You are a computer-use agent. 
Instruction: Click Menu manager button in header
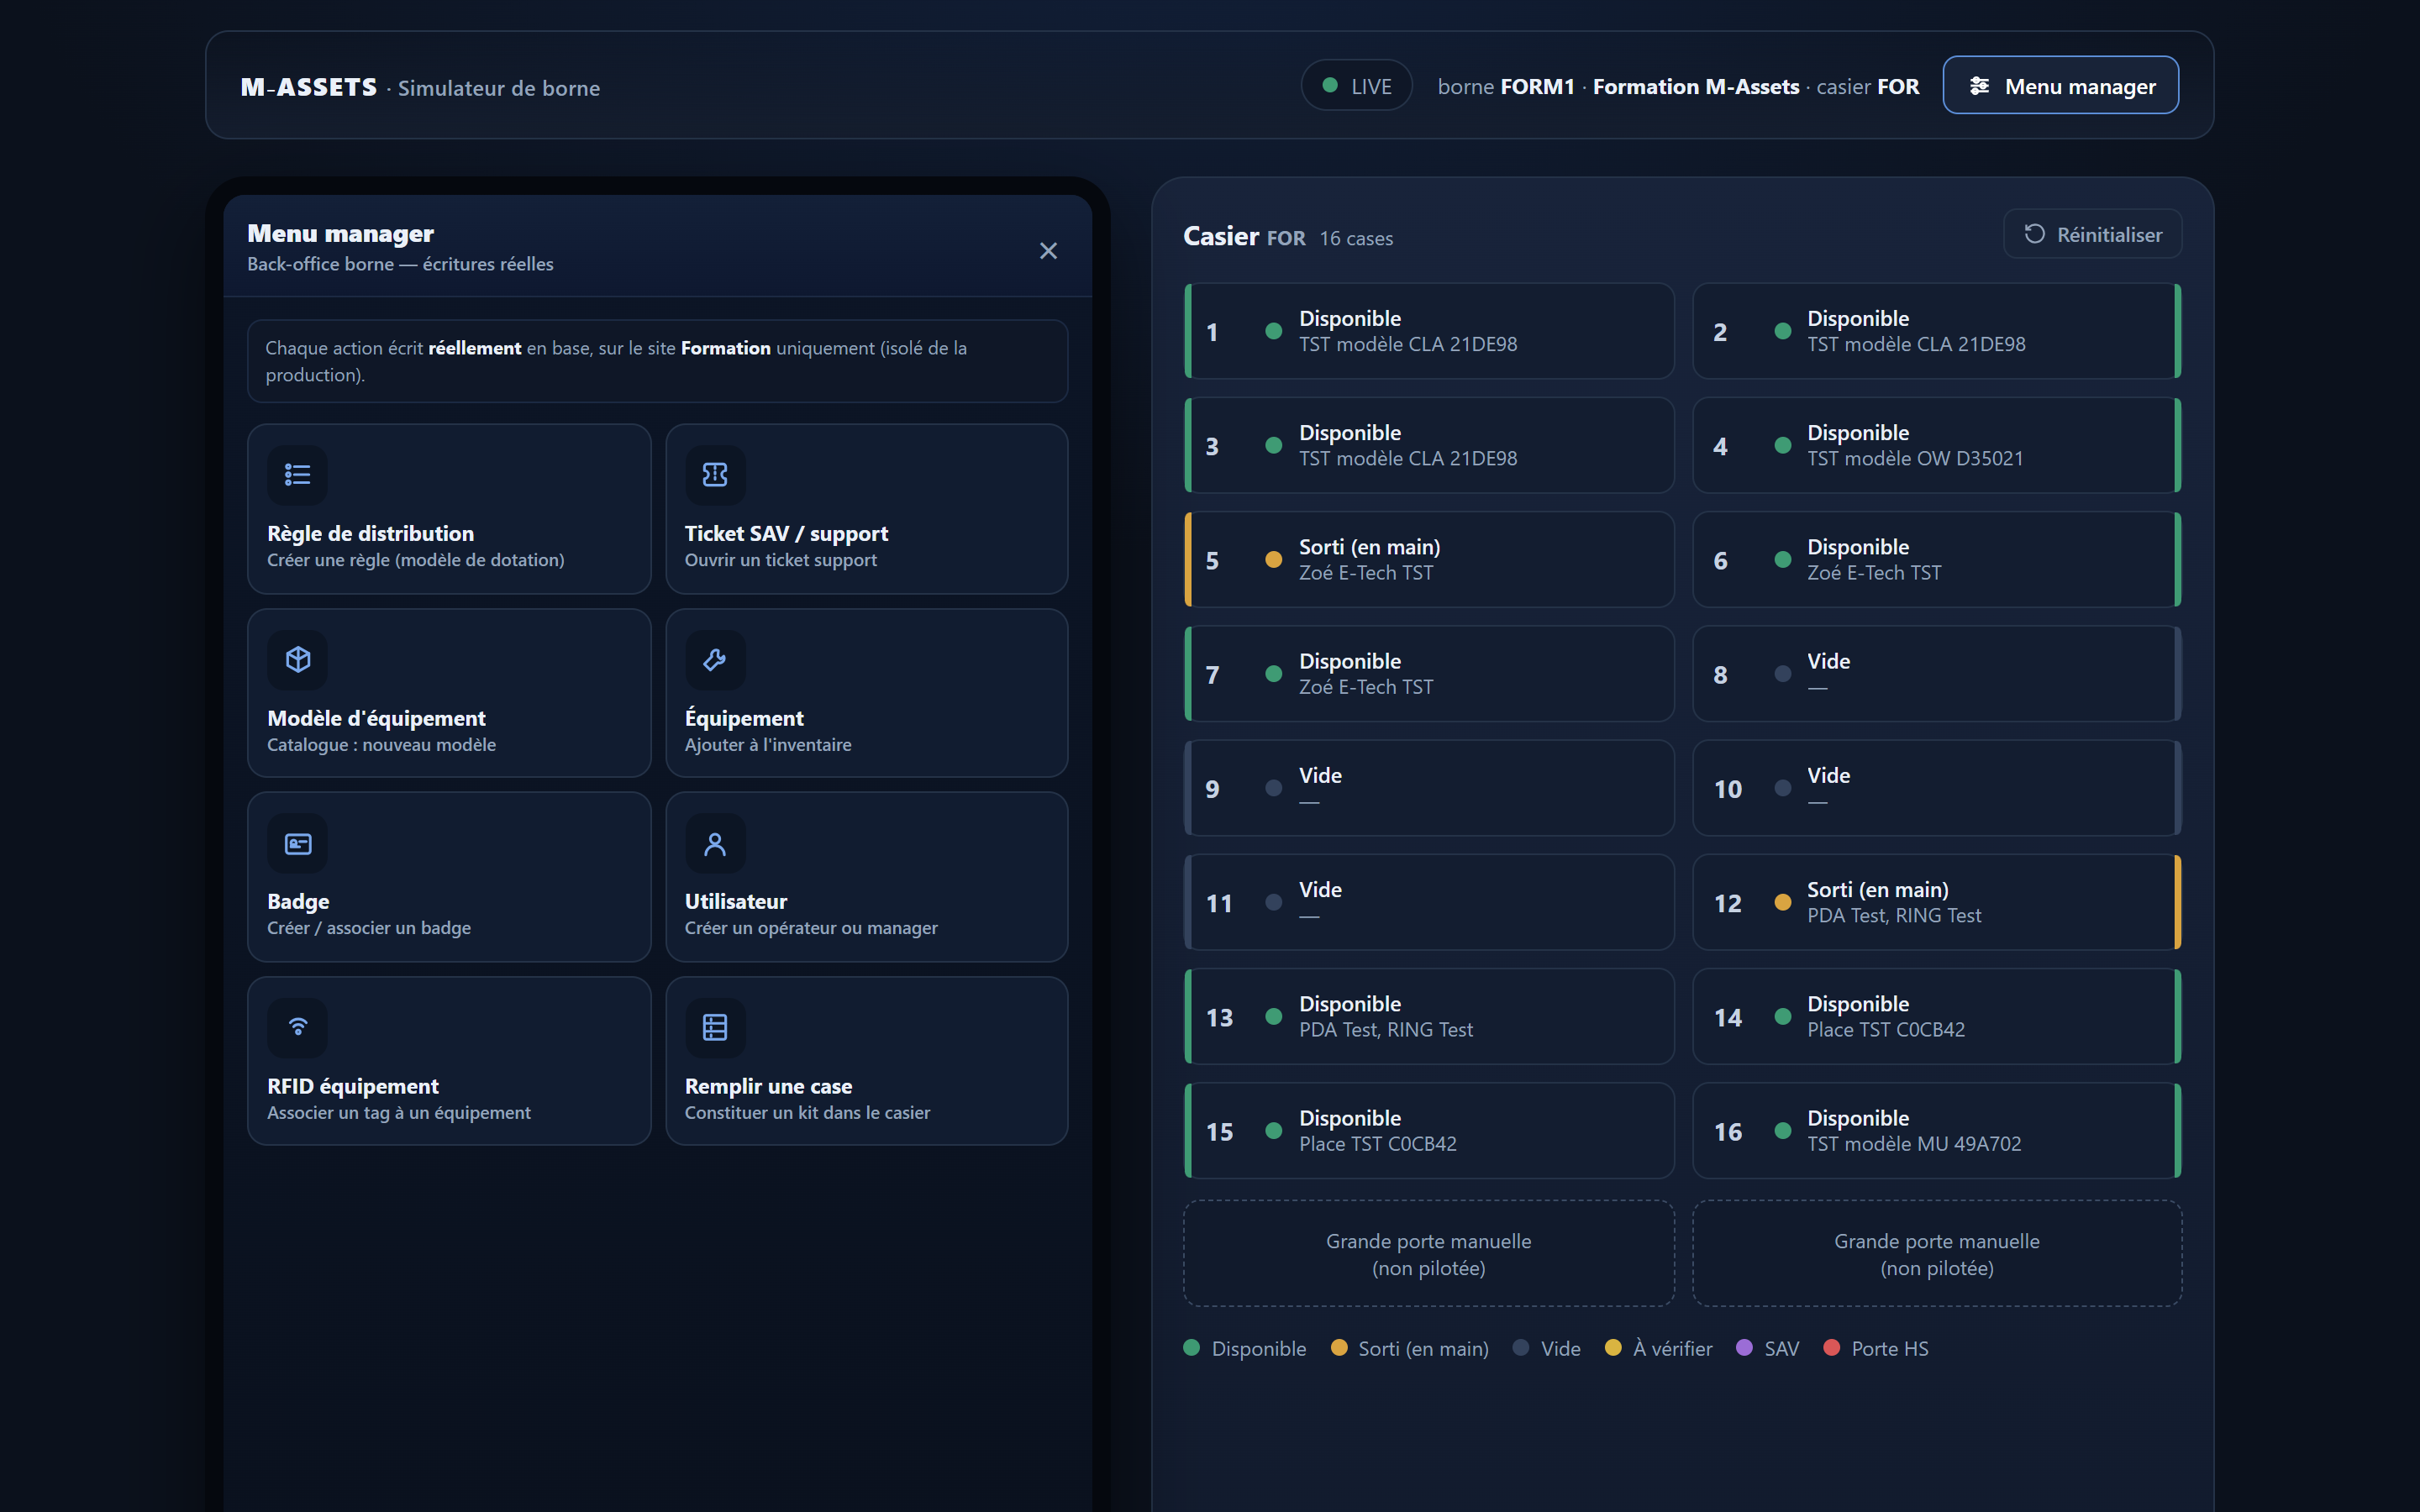click(2060, 86)
